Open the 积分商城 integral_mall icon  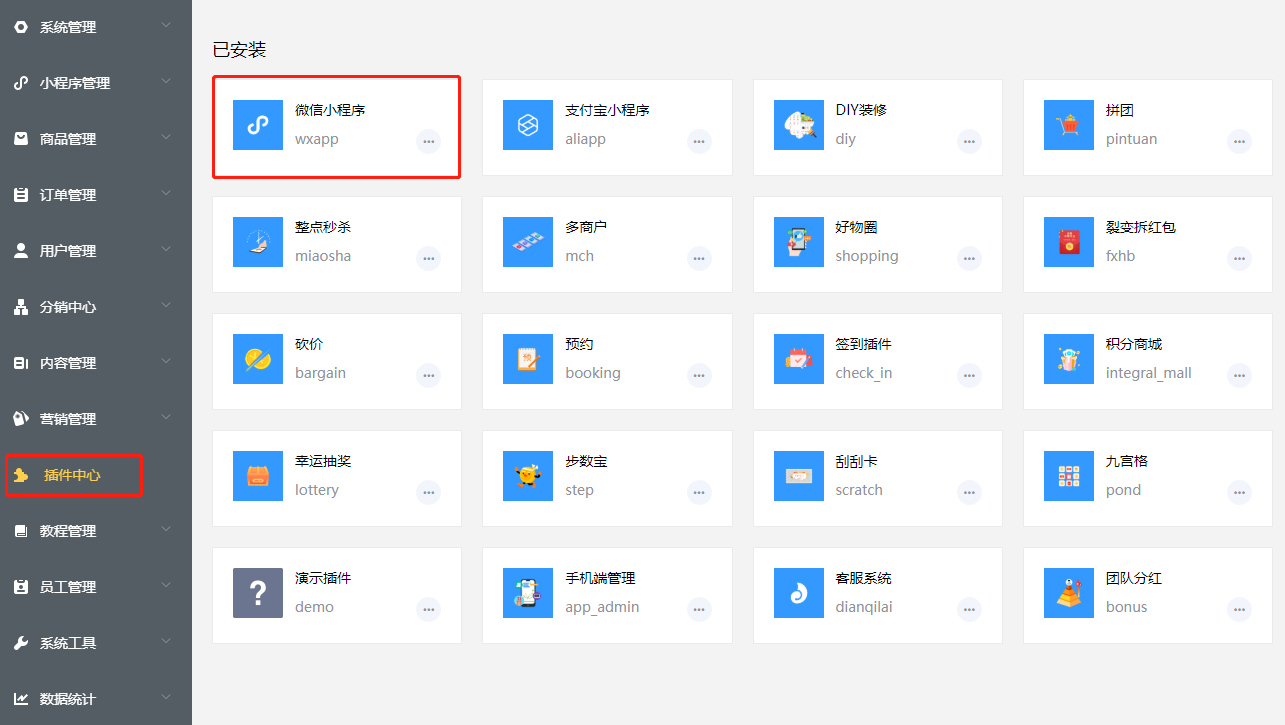pos(1069,359)
